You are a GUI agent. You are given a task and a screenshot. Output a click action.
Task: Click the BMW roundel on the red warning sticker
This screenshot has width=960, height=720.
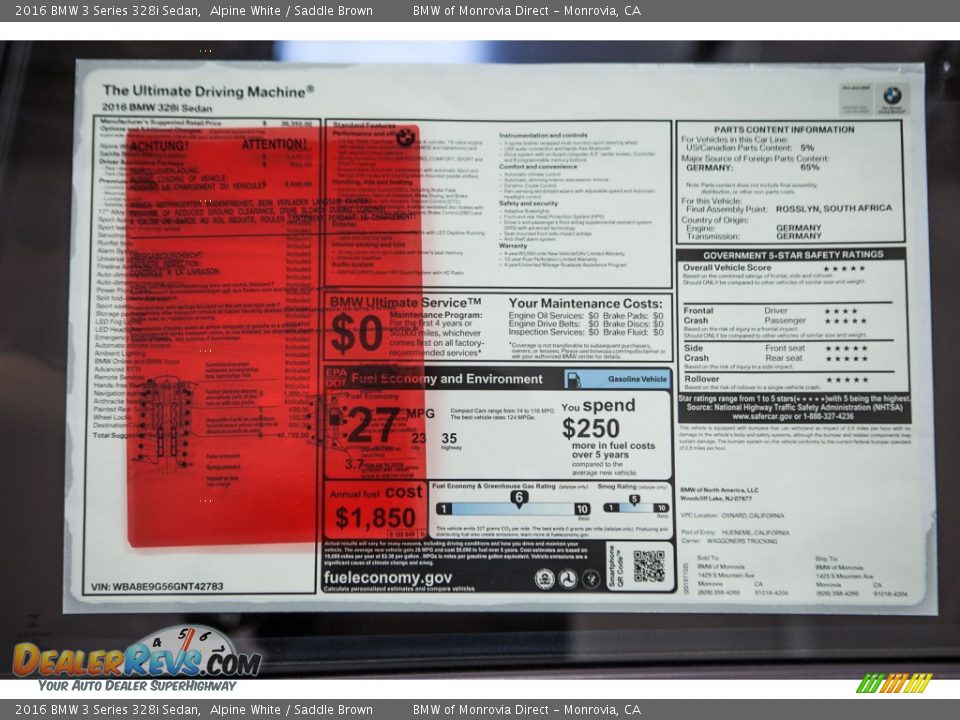405,137
